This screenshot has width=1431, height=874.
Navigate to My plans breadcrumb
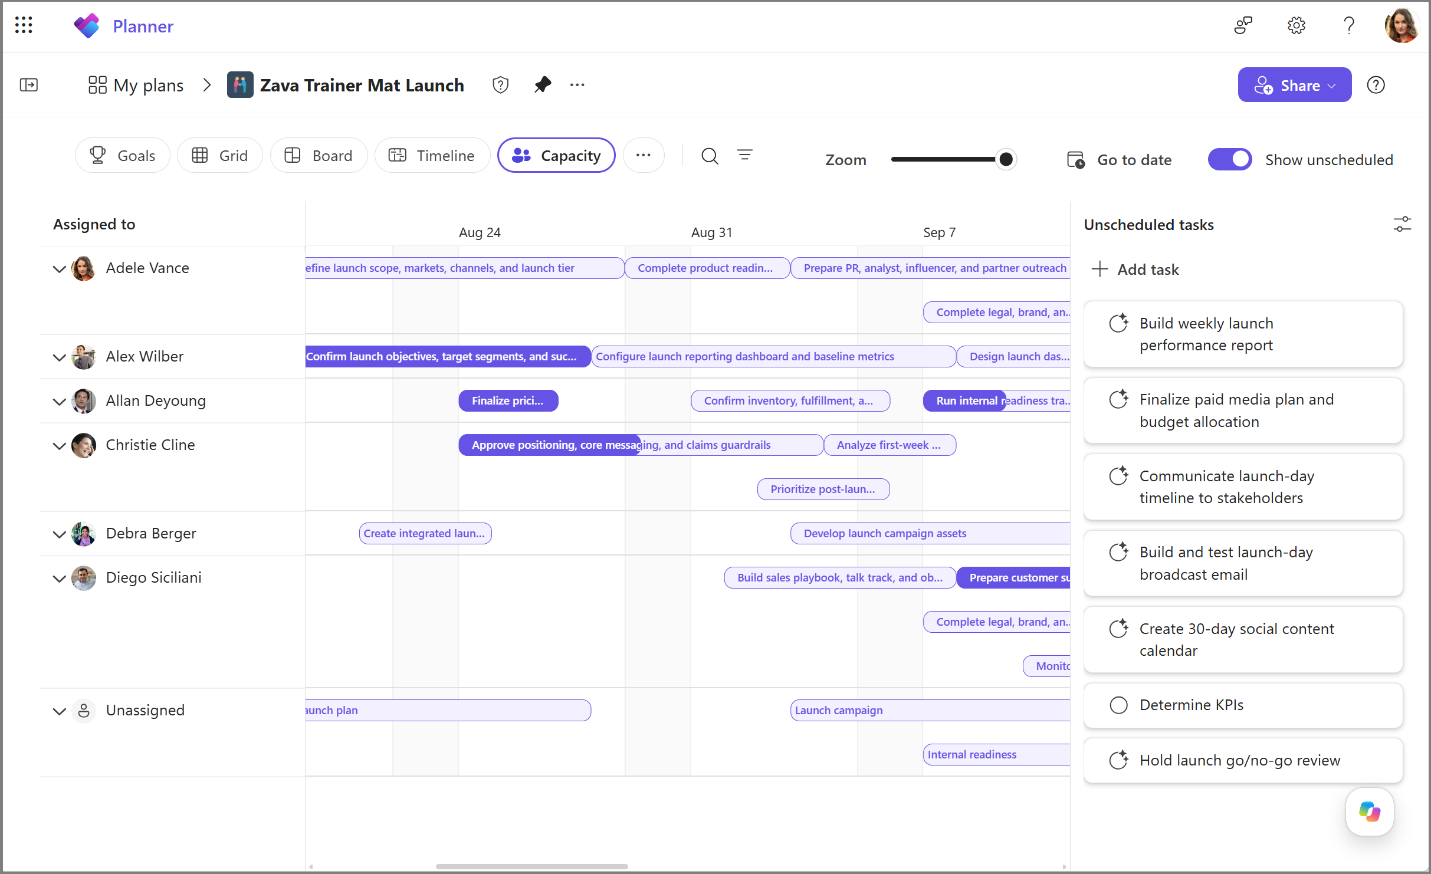[x=136, y=85]
